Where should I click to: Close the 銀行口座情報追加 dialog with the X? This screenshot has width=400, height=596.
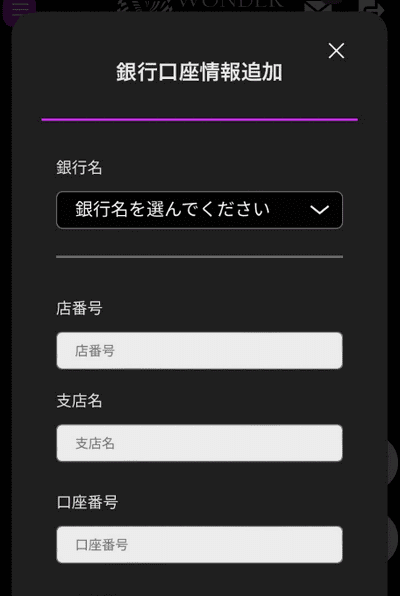click(x=336, y=51)
